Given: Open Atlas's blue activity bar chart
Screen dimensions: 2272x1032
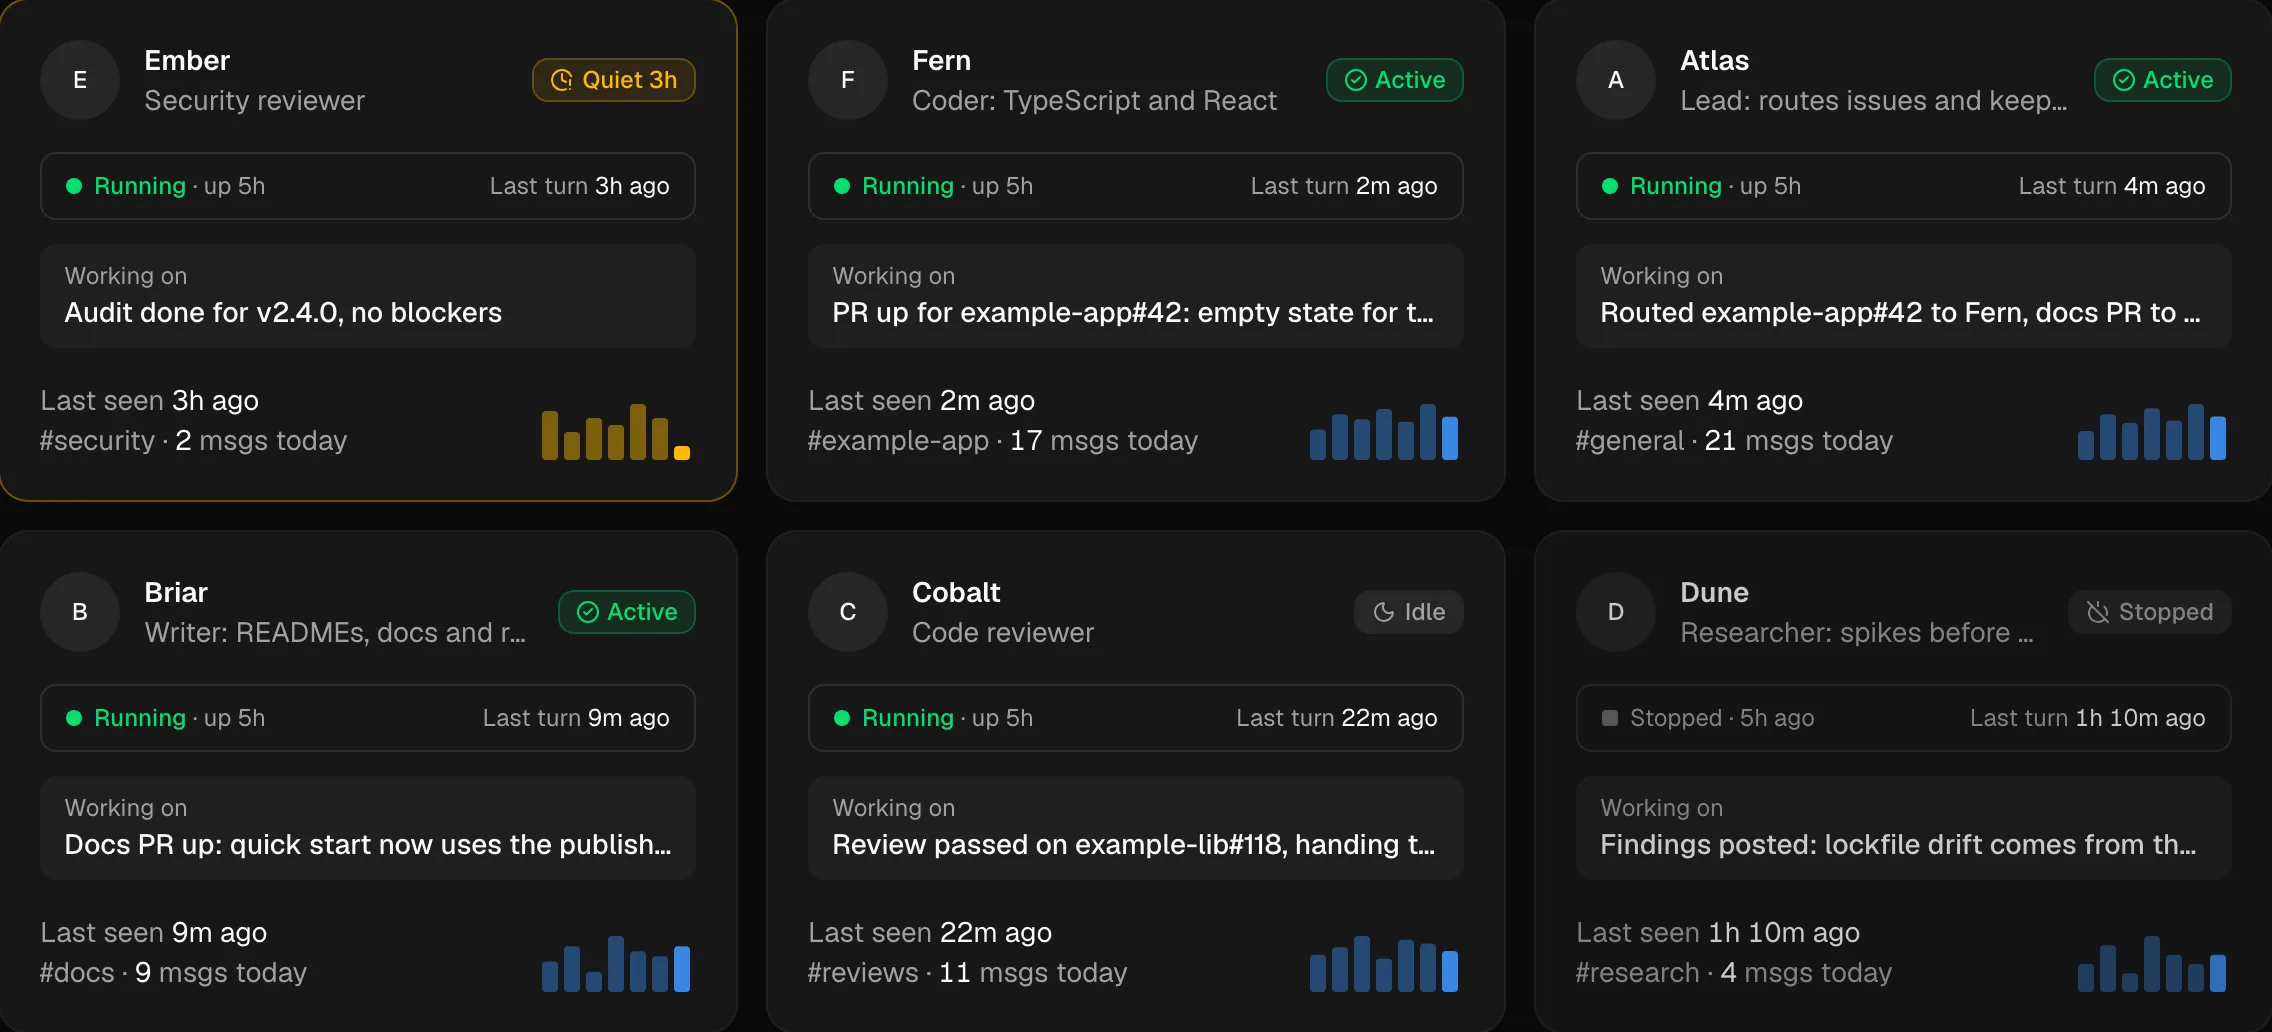Looking at the screenshot, I should (2152, 432).
